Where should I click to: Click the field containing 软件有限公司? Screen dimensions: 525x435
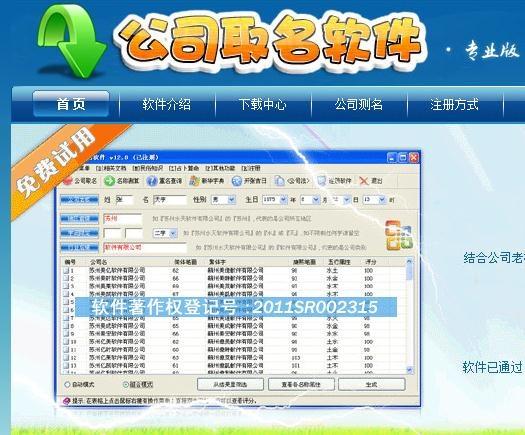[145, 247]
